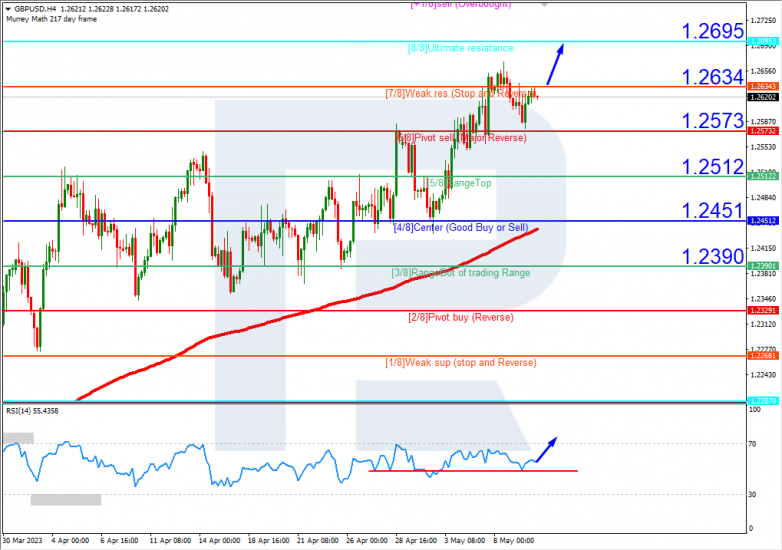
Task: Click the large 1.2451 level label
Action: click(713, 210)
